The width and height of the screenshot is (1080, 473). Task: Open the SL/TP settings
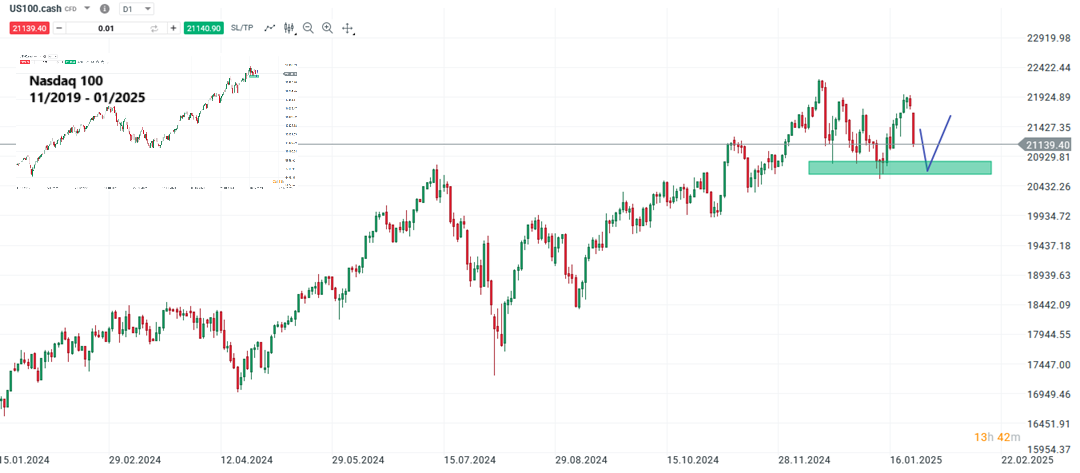241,28
